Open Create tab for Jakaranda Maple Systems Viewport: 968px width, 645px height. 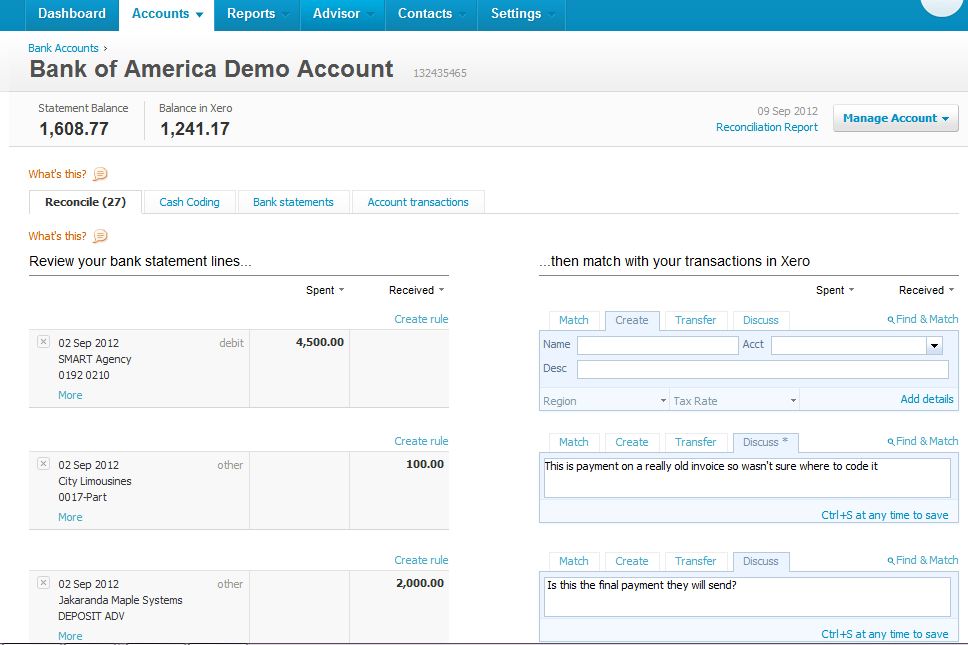pyautogui.click(x=632, y=561)
